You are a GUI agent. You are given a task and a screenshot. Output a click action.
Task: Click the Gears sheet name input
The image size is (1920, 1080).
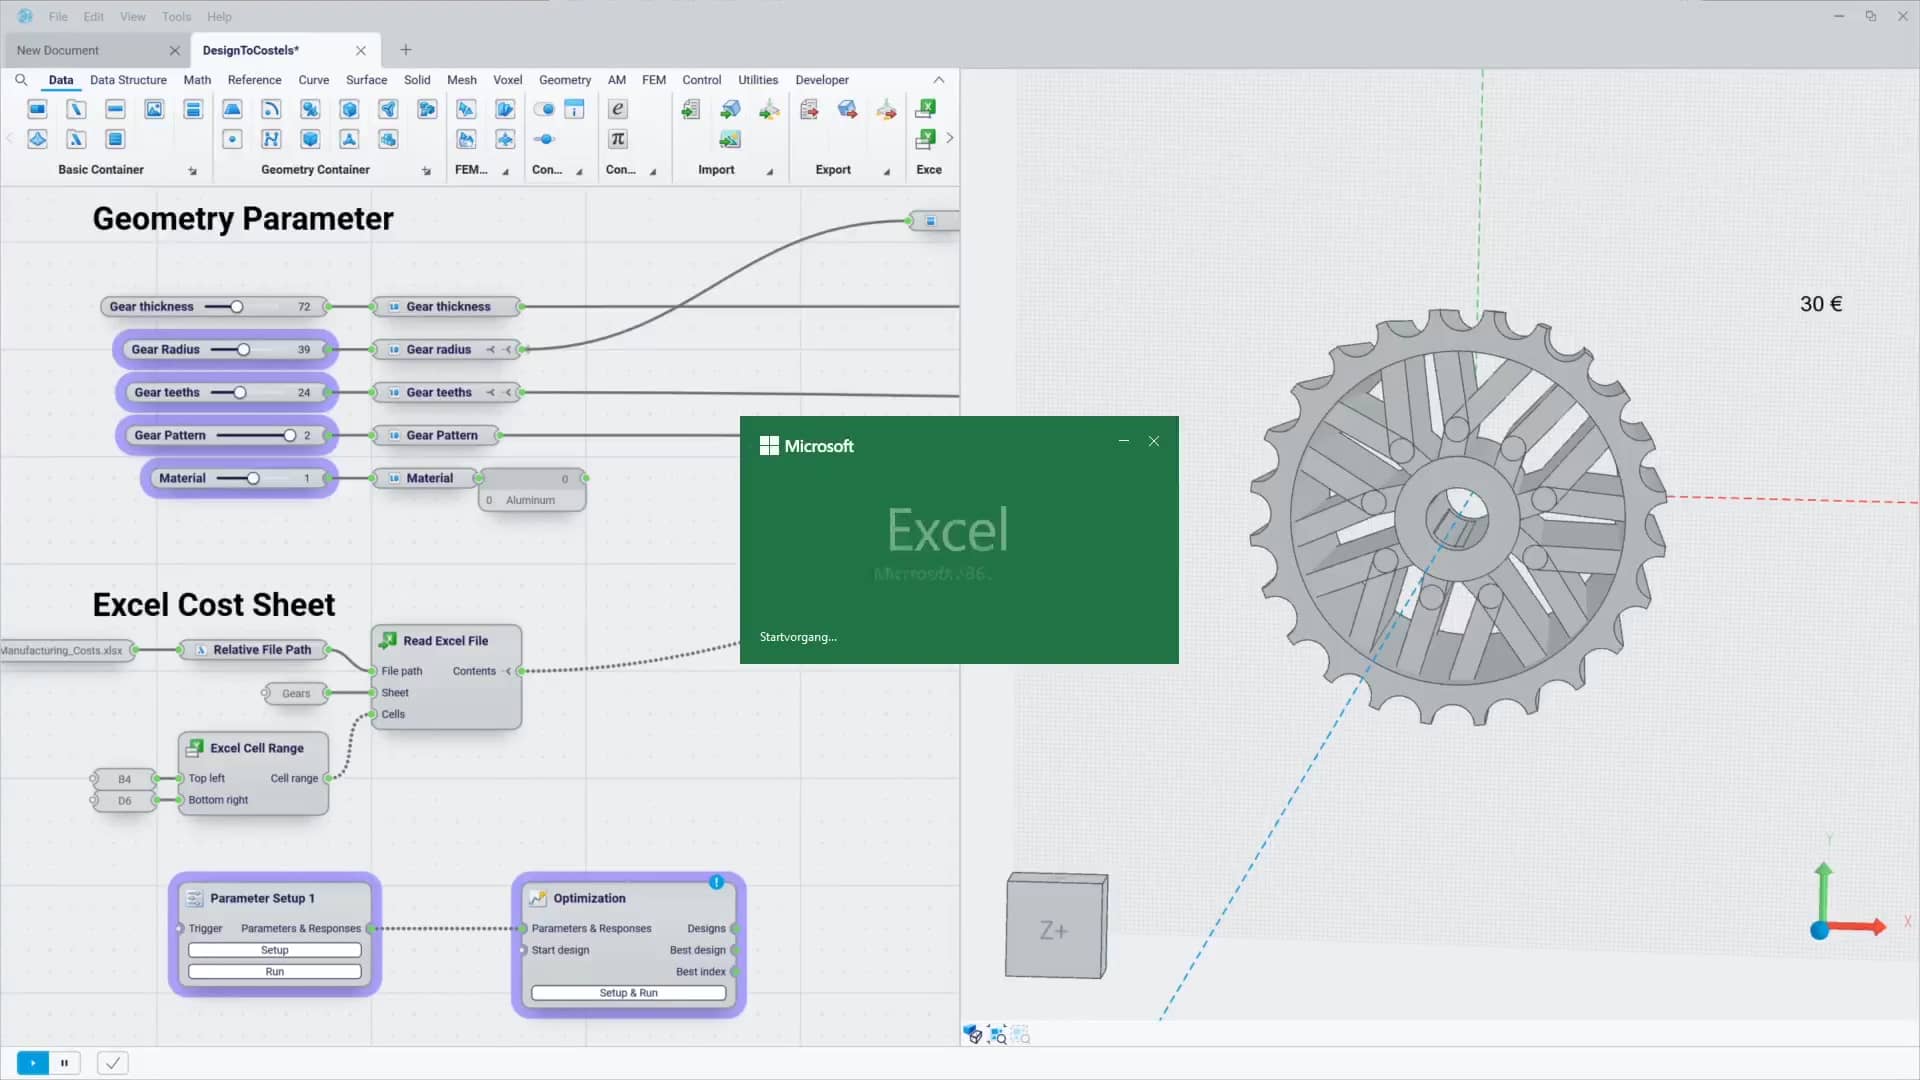click(296, 693)
